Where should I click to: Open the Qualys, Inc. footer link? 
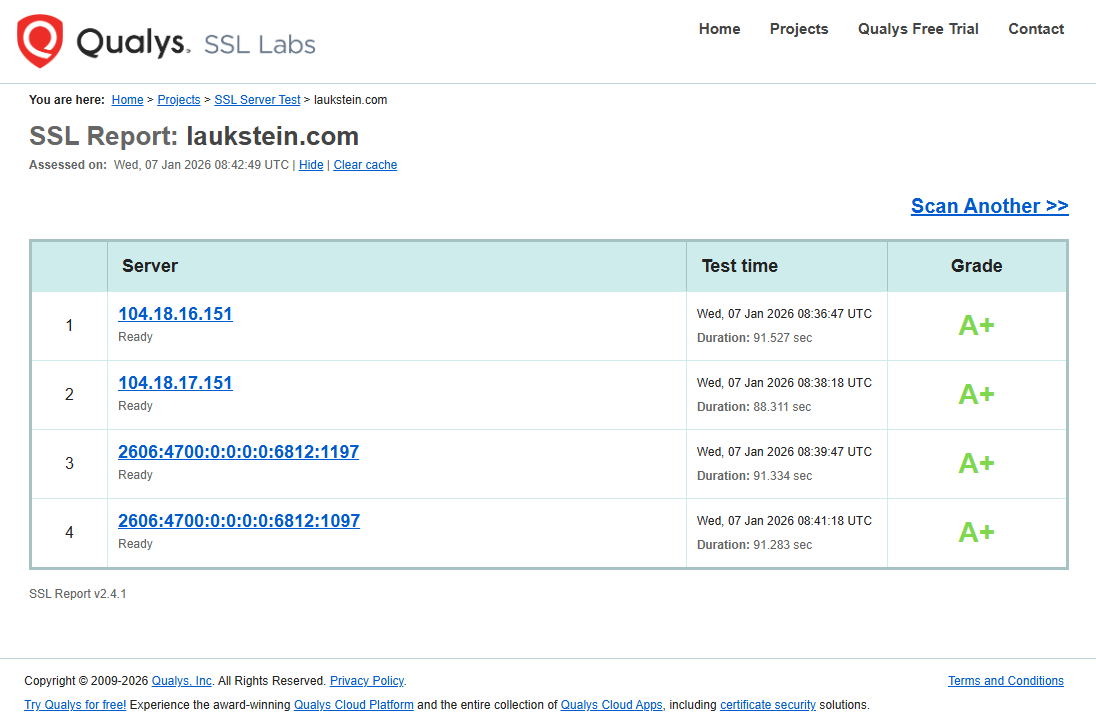point(182,681)
